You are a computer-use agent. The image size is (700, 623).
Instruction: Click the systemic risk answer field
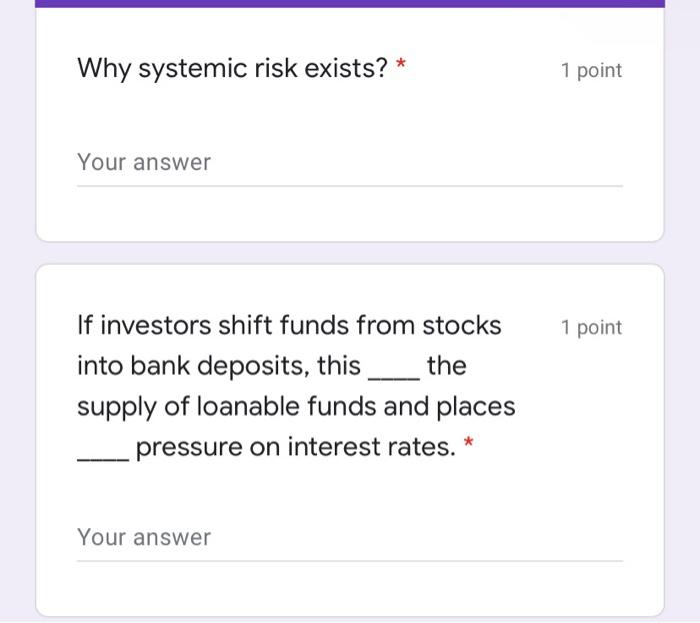click(x=350, y=163)
